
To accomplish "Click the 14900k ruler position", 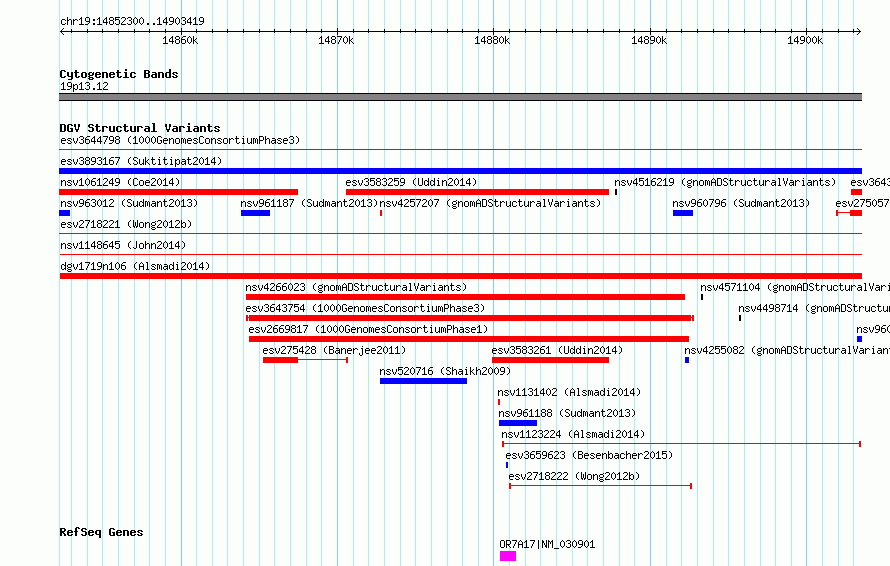I will pos(805,40).
